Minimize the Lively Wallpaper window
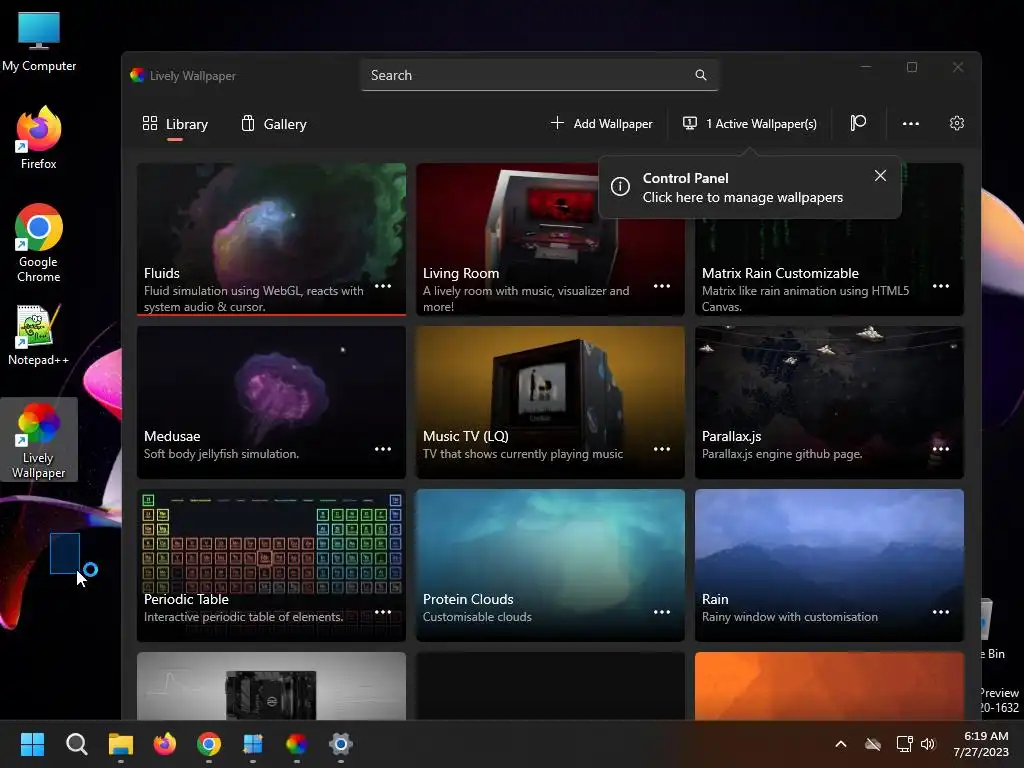 (866, 67)
